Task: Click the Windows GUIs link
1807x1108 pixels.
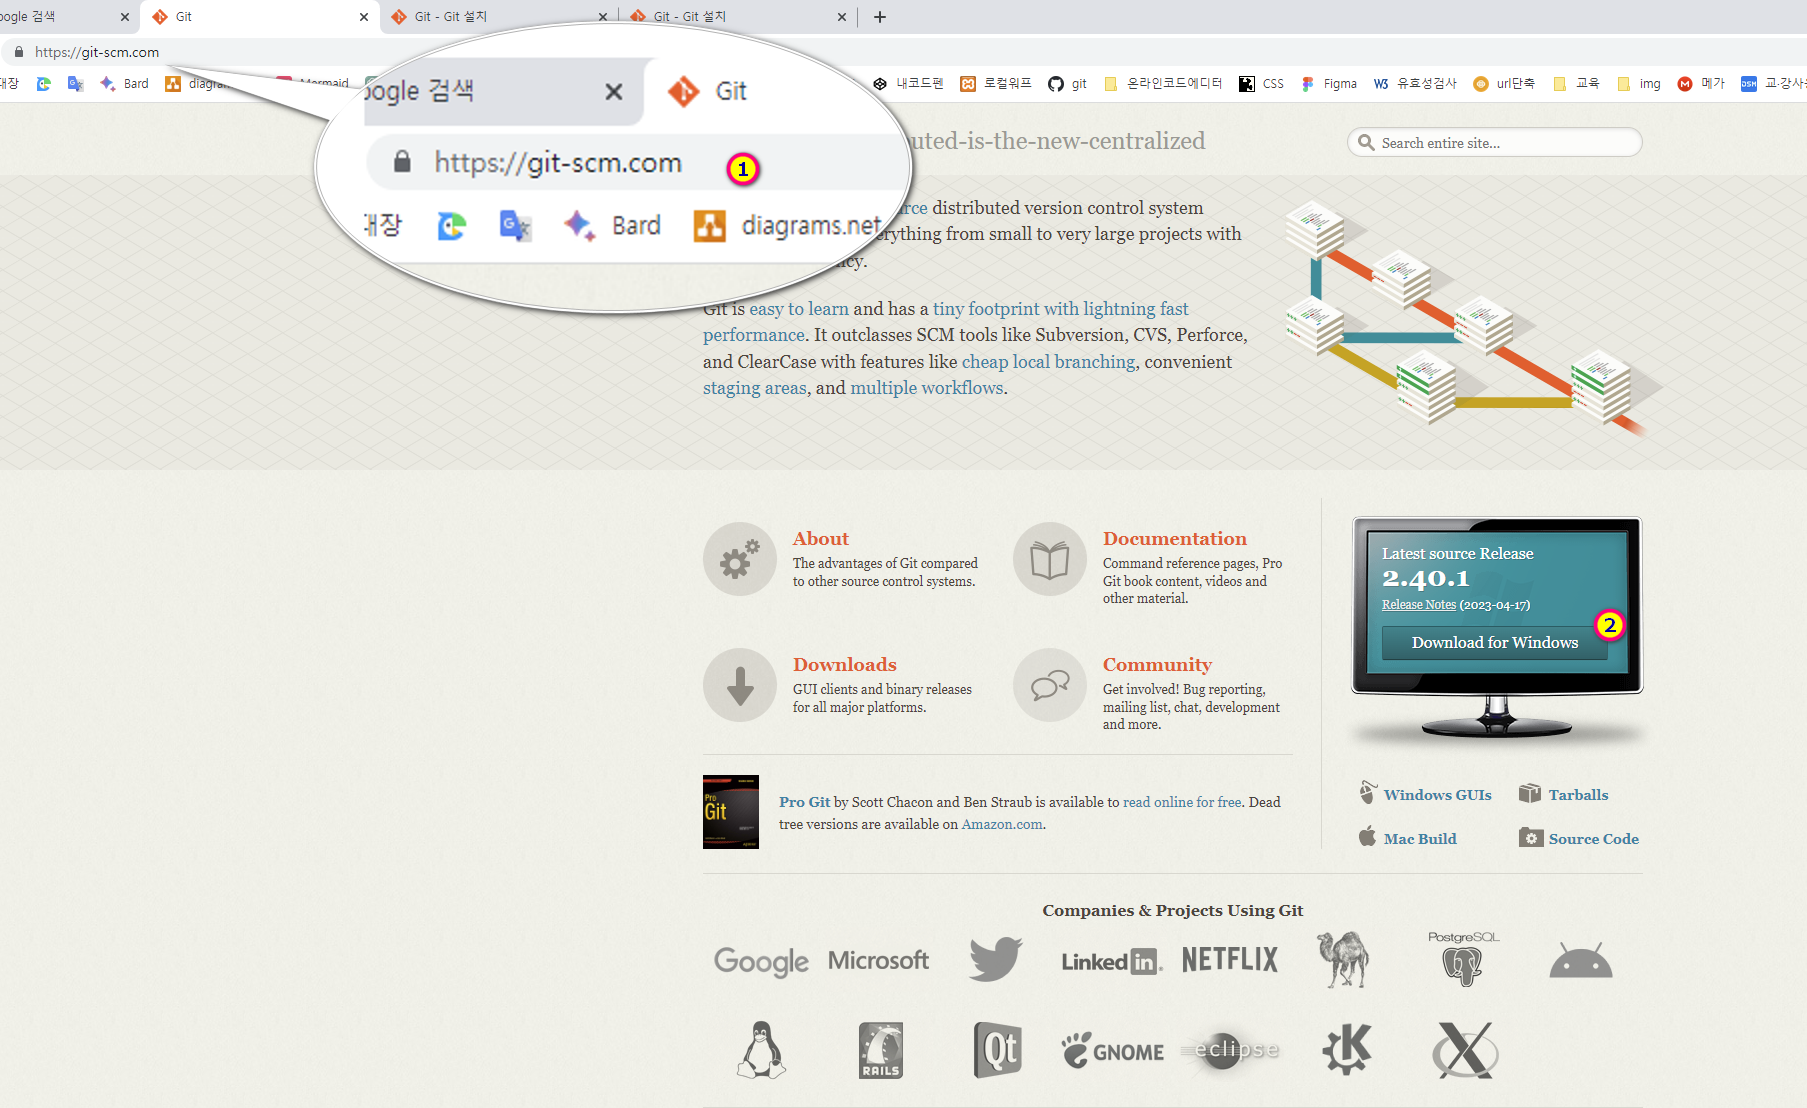Action: coord(1436,795)
